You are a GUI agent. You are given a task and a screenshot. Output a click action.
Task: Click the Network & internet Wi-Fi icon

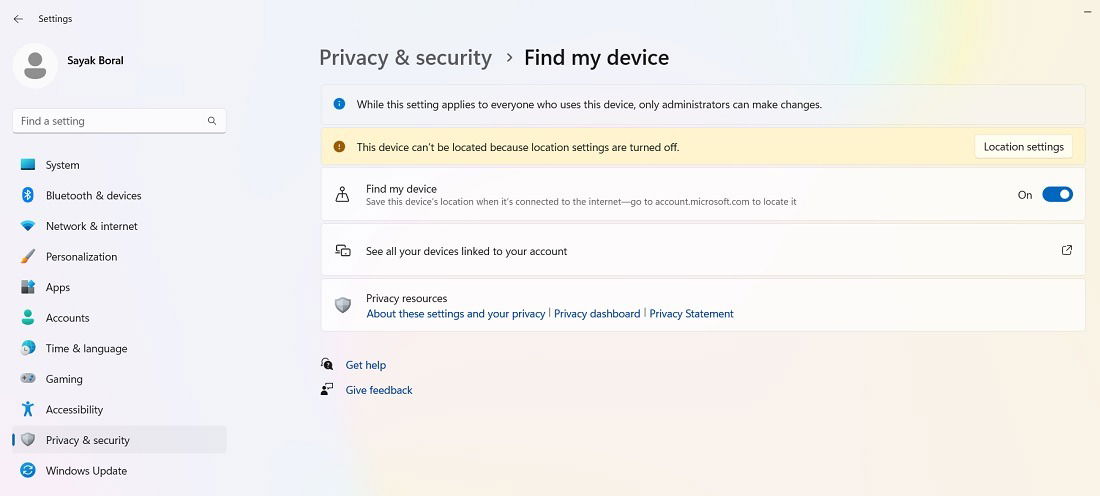click(x=28, y=226)
